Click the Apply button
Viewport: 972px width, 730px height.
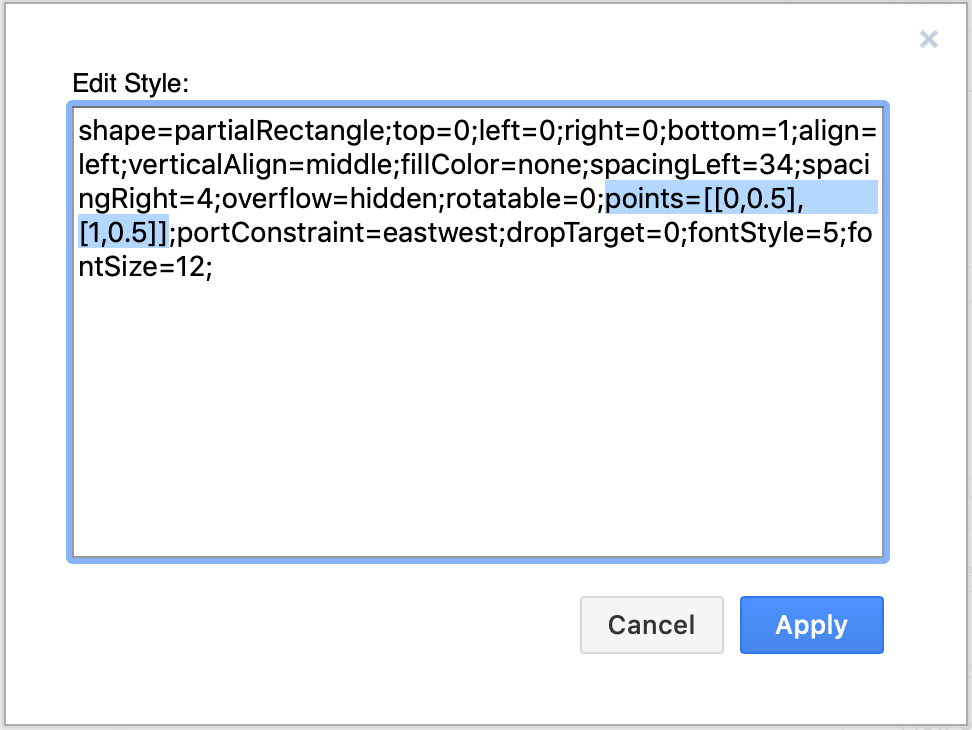click(x=811, y=624)
